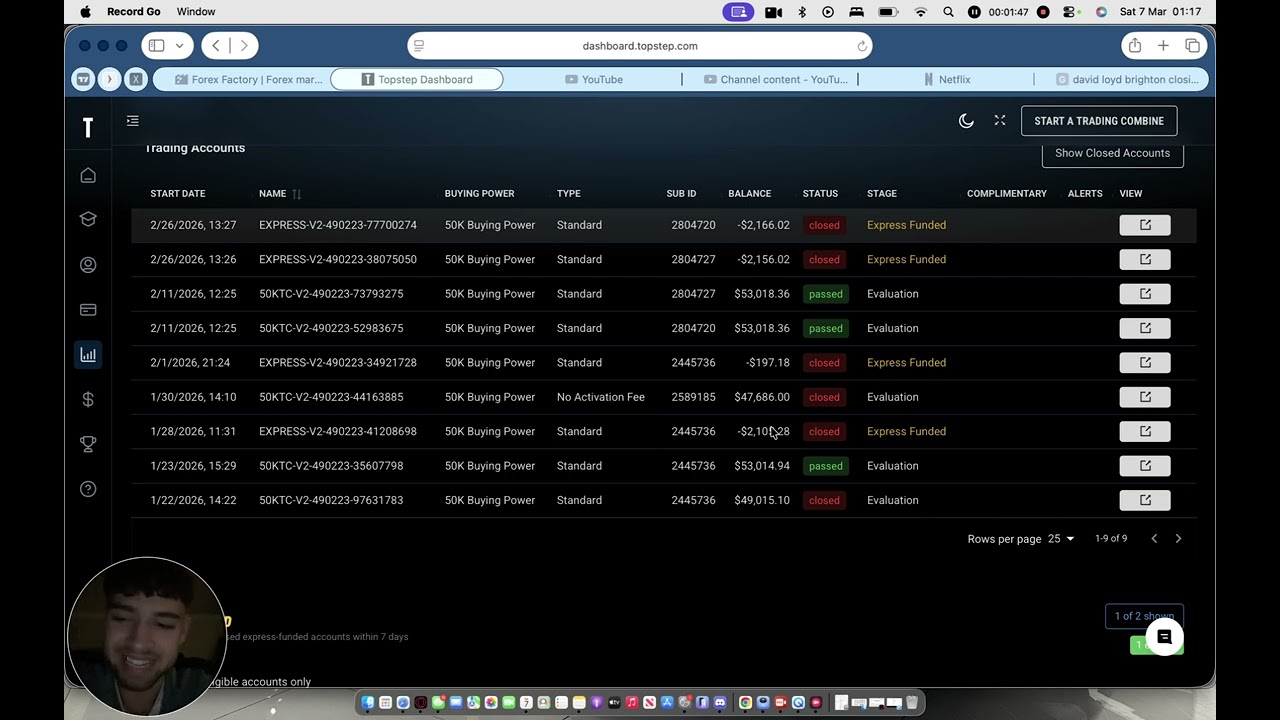View account 50KTC-V2-490223-97631783 details

1145,500
